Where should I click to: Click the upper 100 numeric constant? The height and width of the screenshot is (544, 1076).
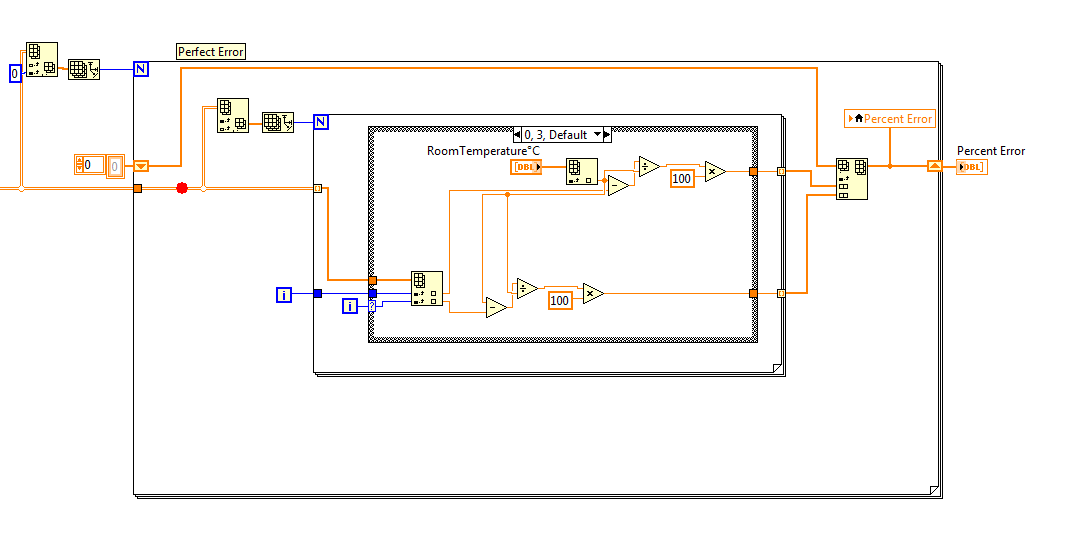tap(681, 178)
